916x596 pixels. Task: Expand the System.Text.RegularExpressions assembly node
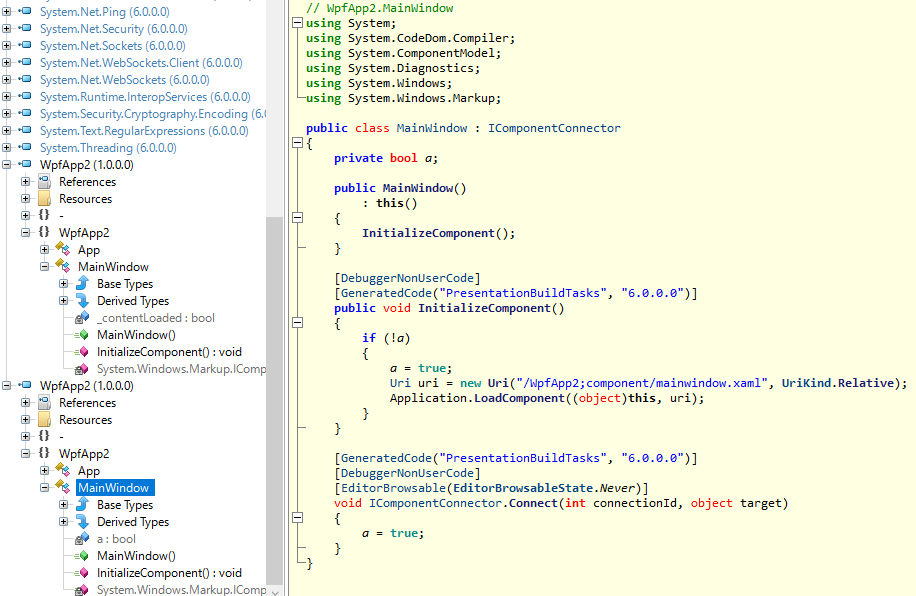pyautogui.click(x=6, y=130)
